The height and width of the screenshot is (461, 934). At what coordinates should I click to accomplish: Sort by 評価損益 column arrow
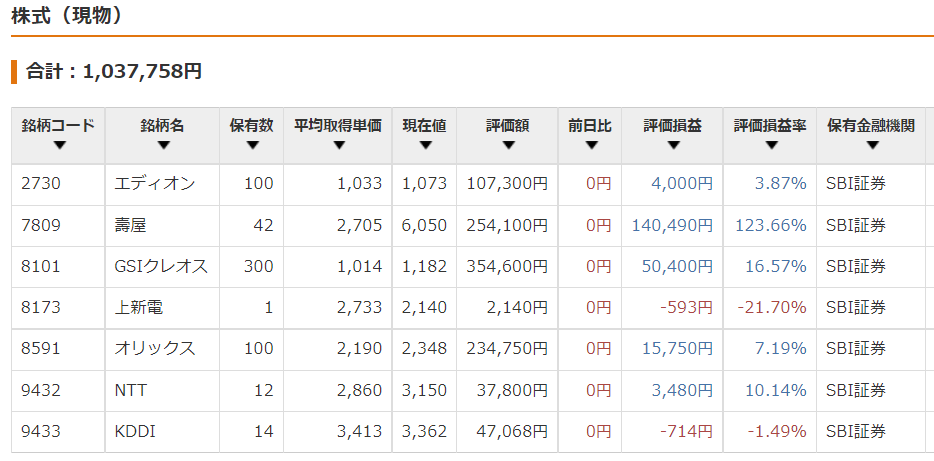tap(674, 145)
